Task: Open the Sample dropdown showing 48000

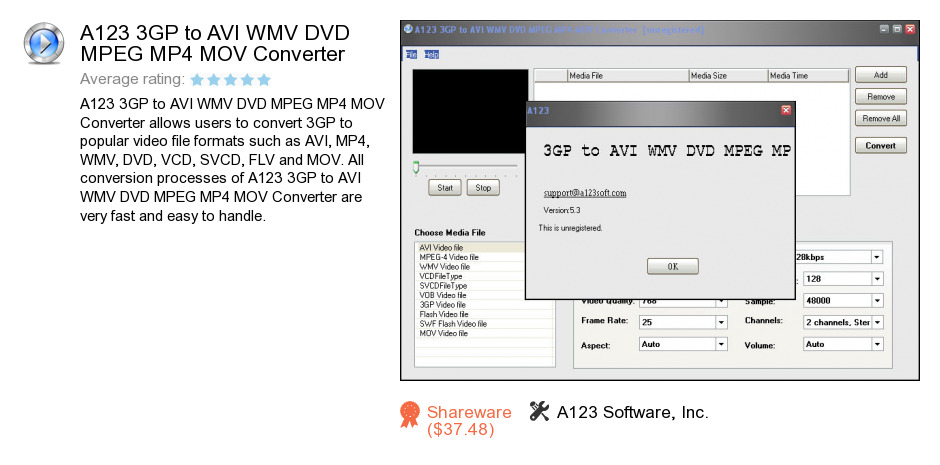Action: [877, 301]
